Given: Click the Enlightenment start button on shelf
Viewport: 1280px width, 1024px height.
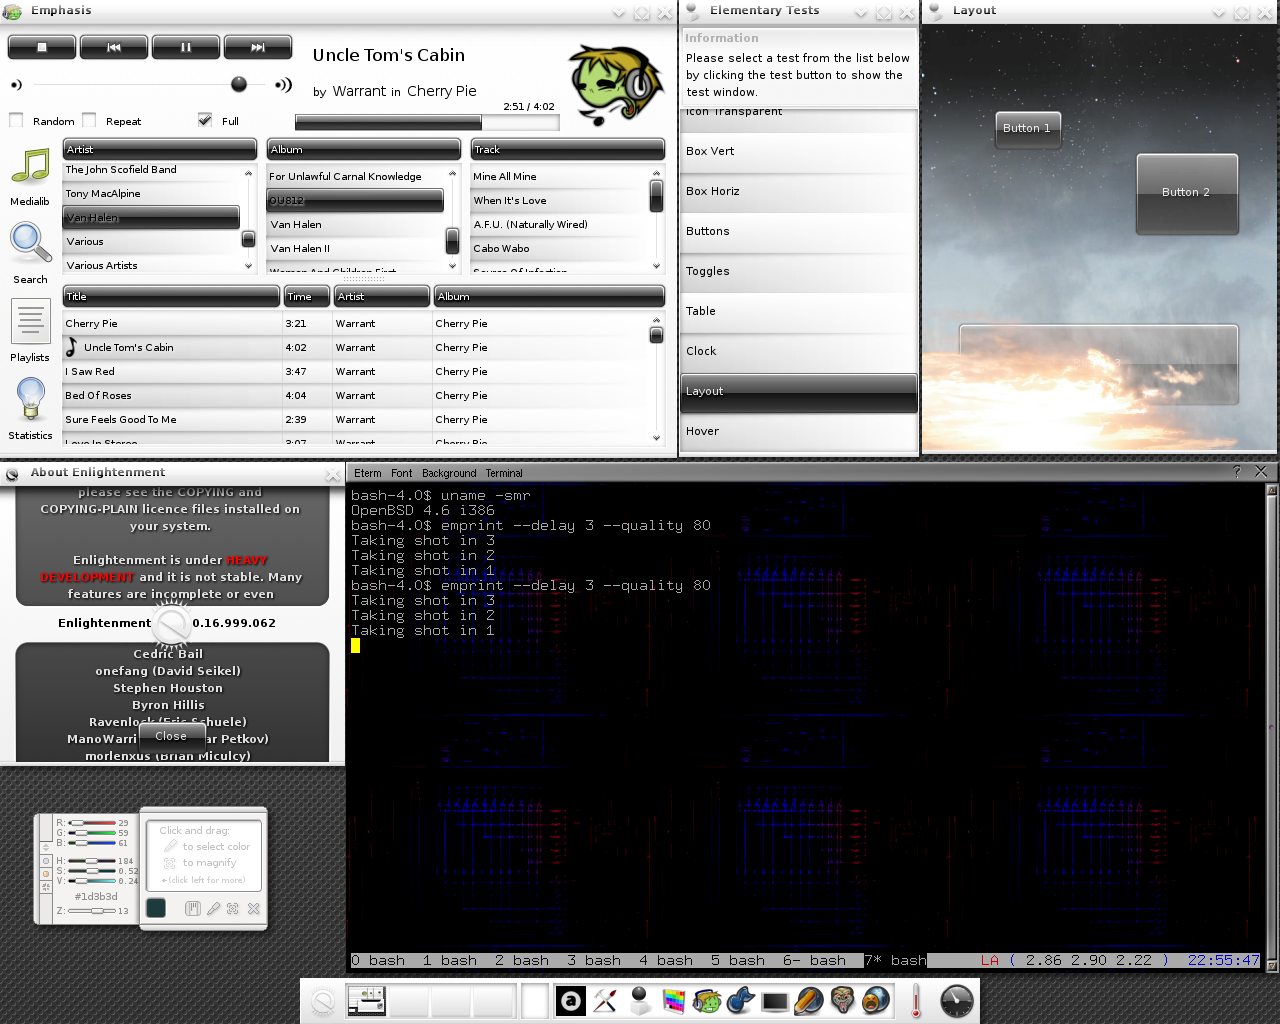Looking at the screenshot, I should [323, 1001].
